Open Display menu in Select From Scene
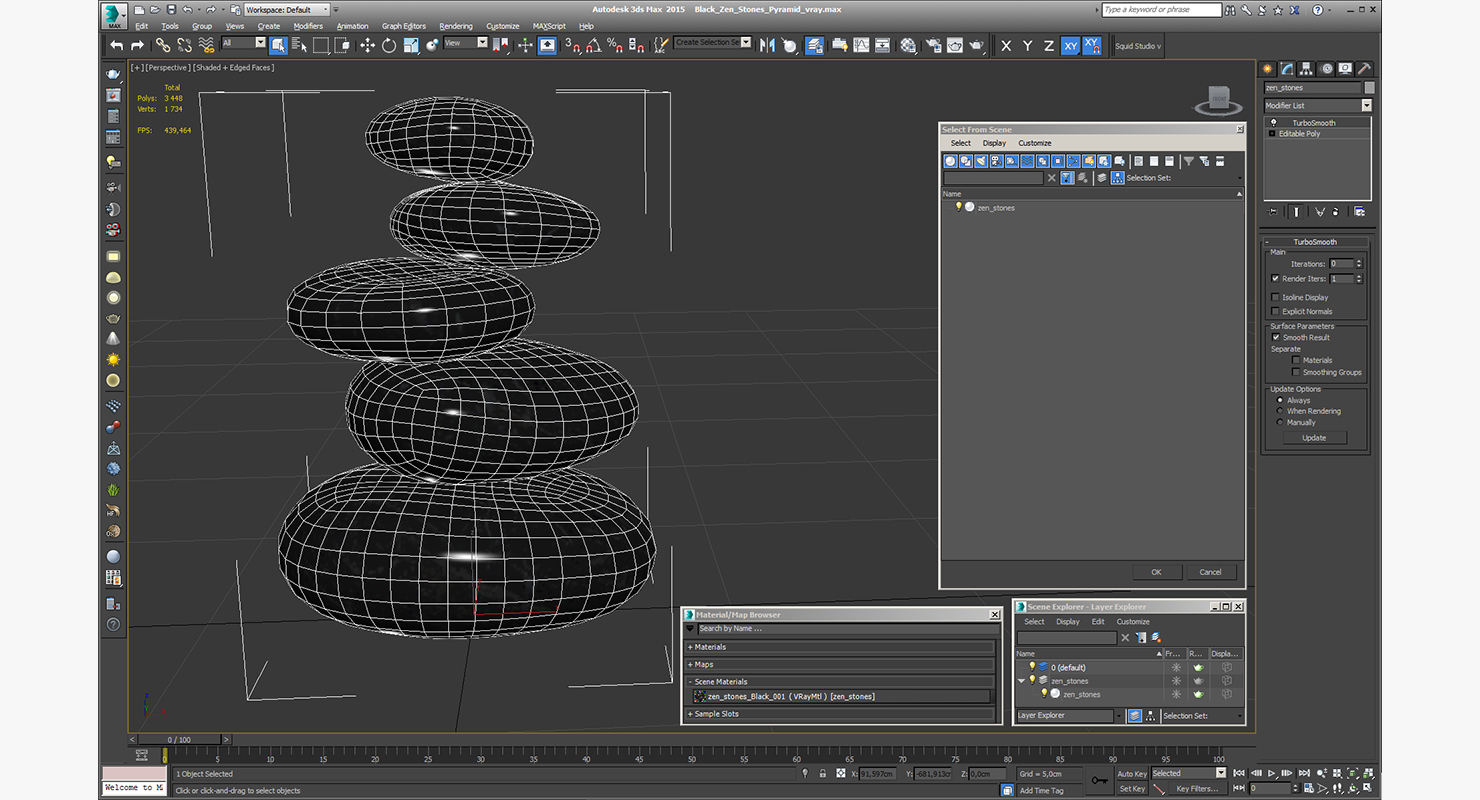Viewport: 1480px width, 800px height. (x=994, y=143)
